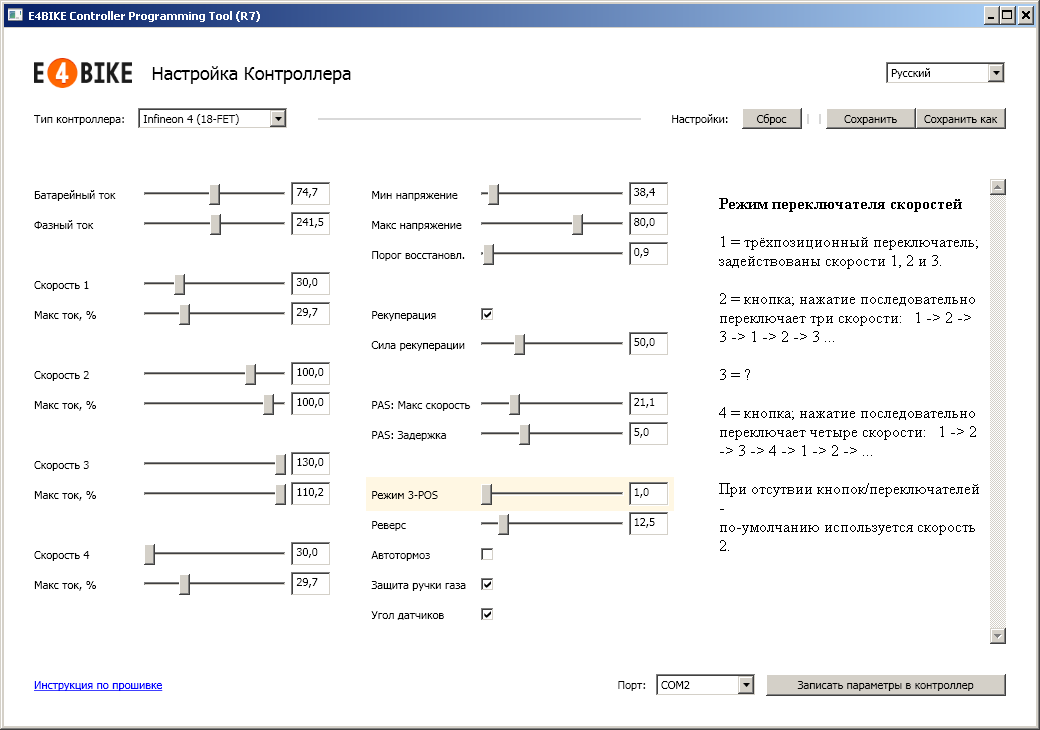Click the Сохранить как button
This screenshot has height=730, width=1040.
pos(960,119)
